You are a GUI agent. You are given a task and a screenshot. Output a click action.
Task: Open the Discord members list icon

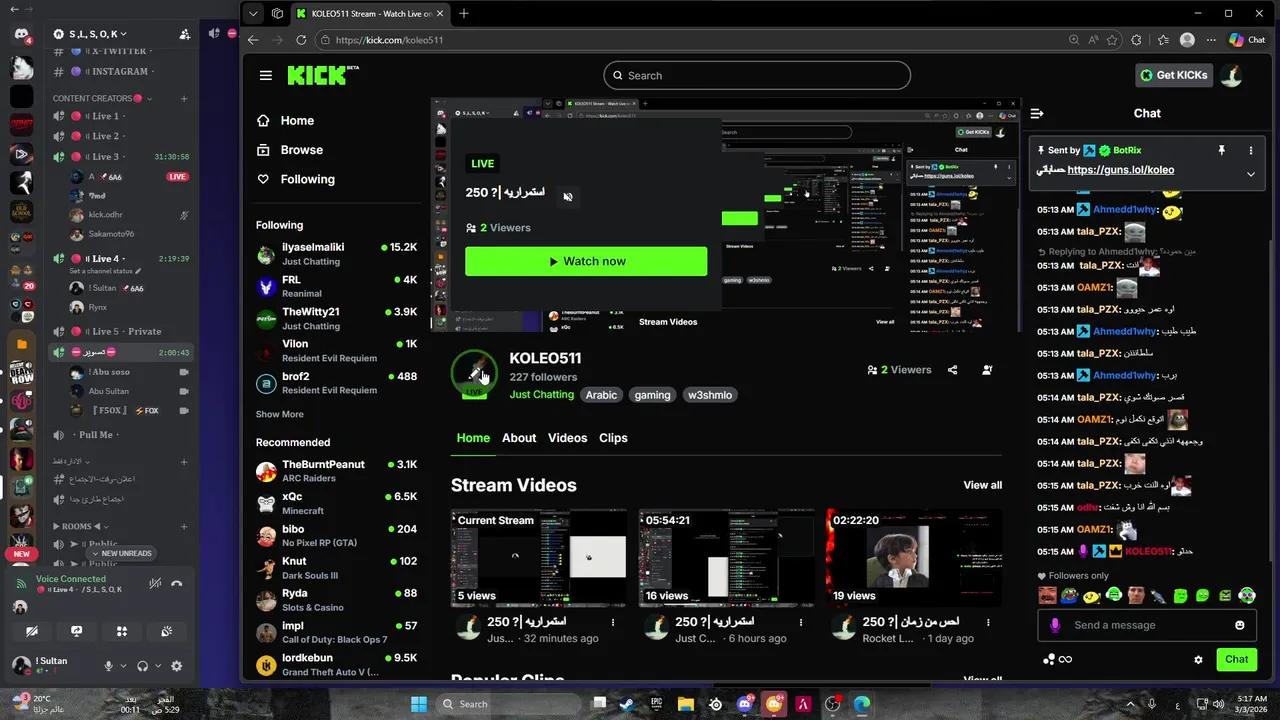click(185, 34)
